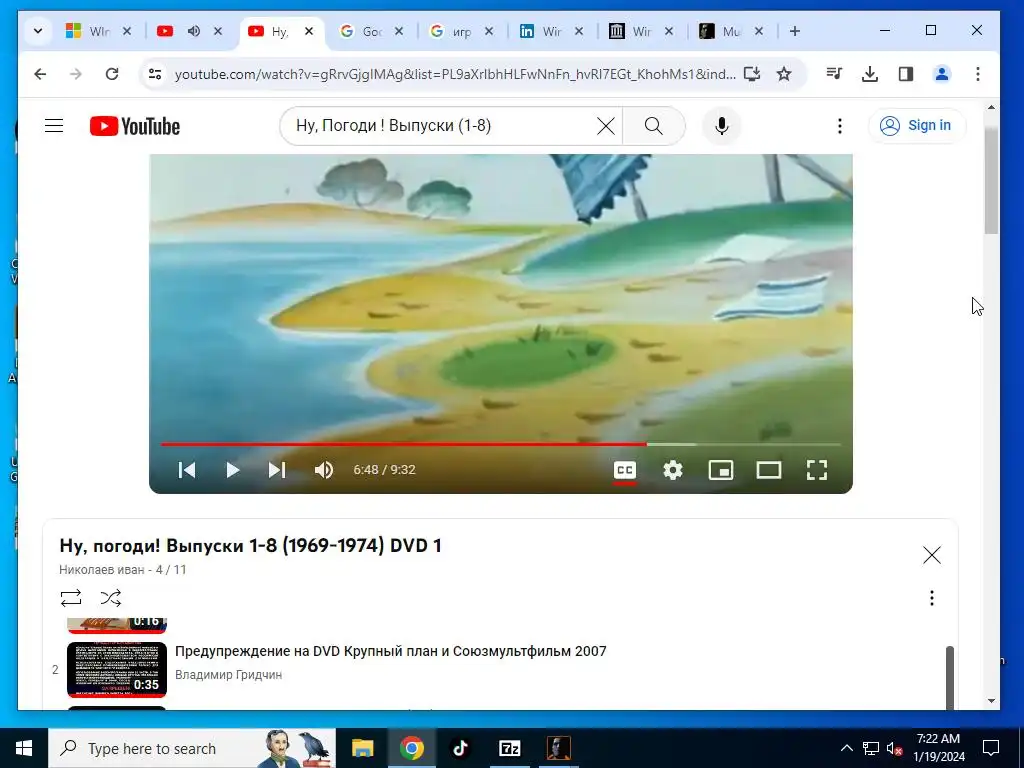Open channel Владимир Гридчин

click(229, 675)
